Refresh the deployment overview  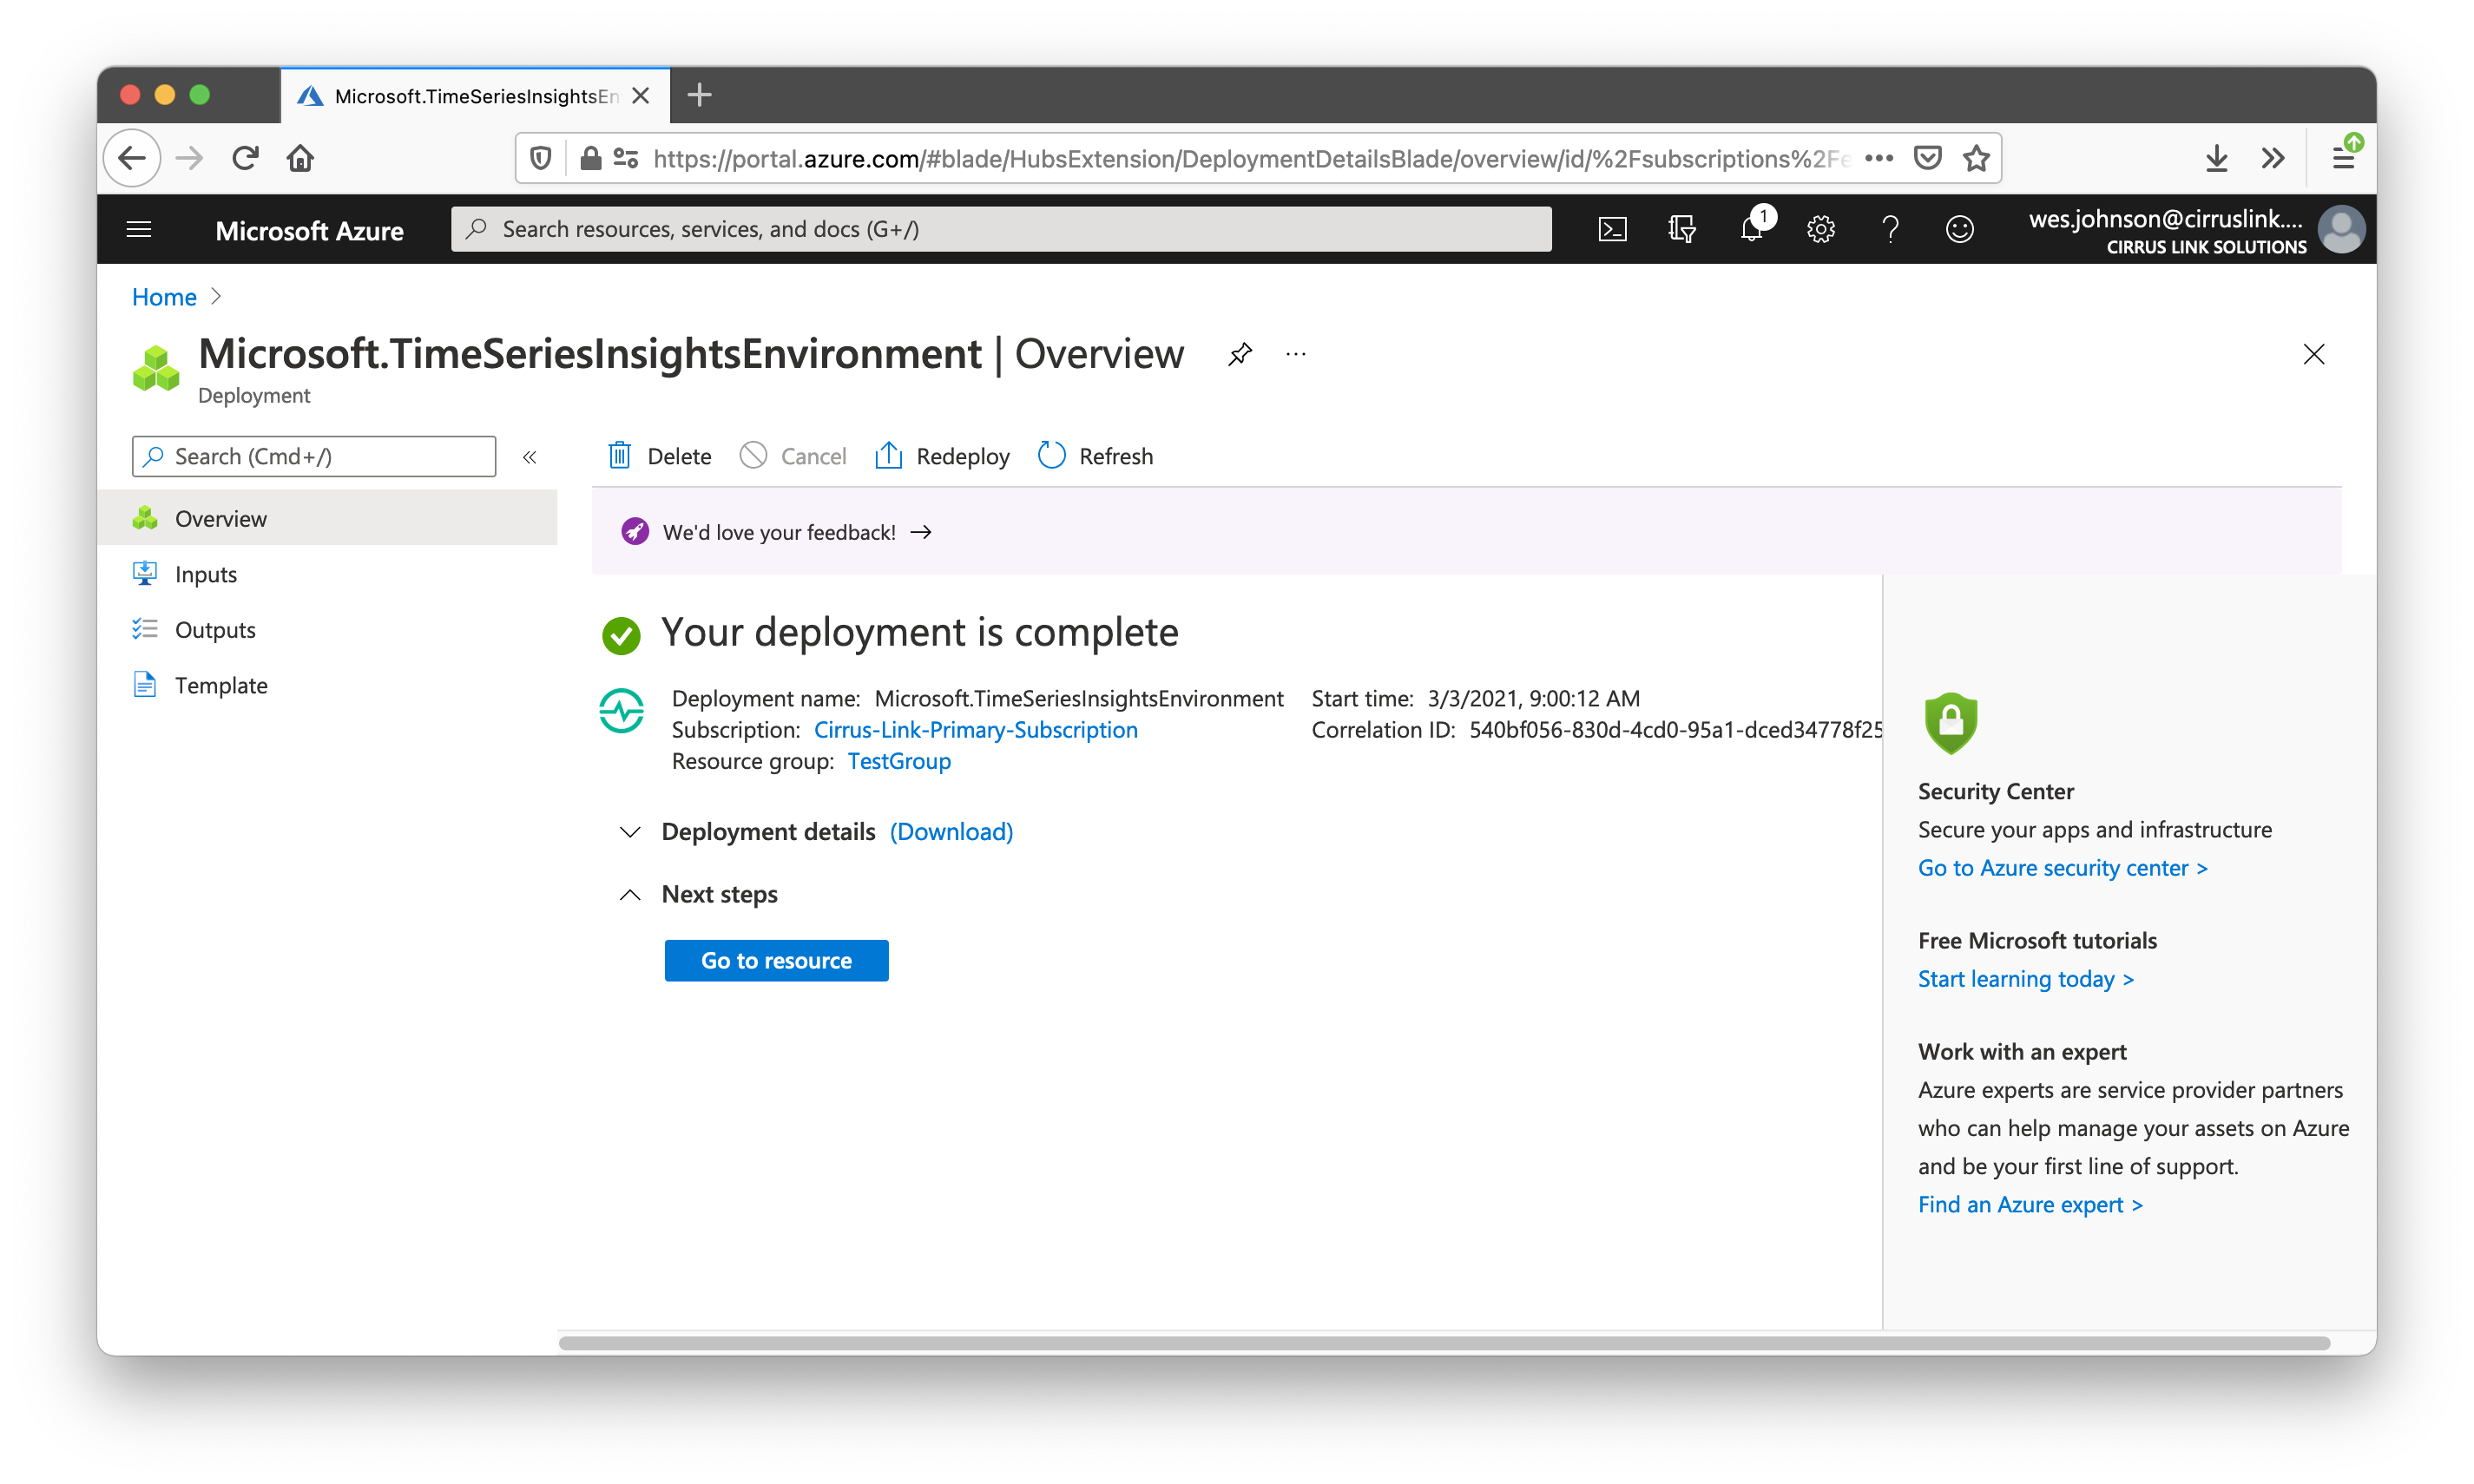tap(1095, 456)
